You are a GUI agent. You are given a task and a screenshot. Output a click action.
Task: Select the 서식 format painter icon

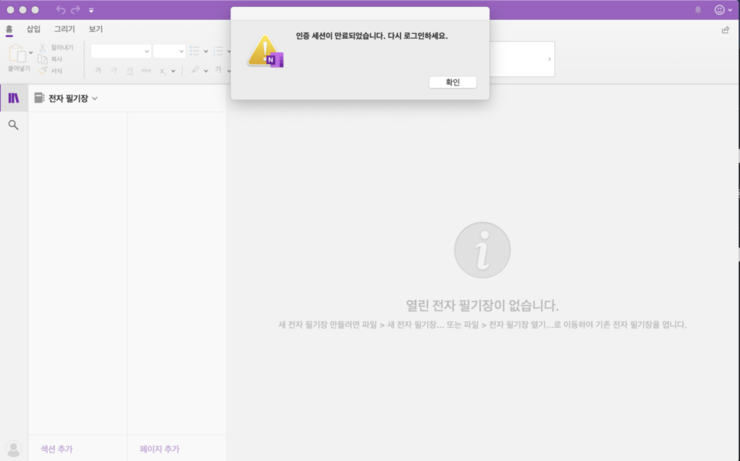[x=42, y=71]
